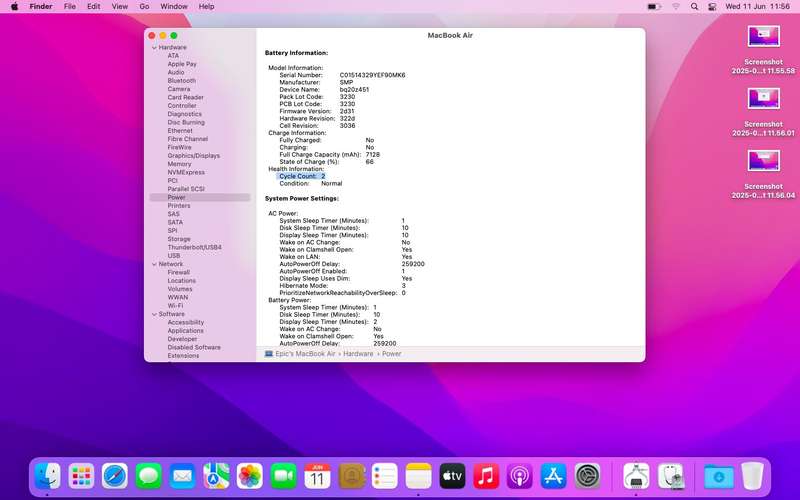
Task: Select the Cycle Count row
Action: (x=302, y=176)
